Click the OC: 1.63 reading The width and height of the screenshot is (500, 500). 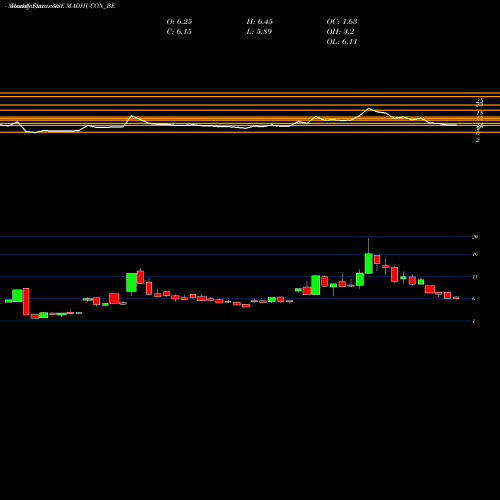[x=342, y=22]
